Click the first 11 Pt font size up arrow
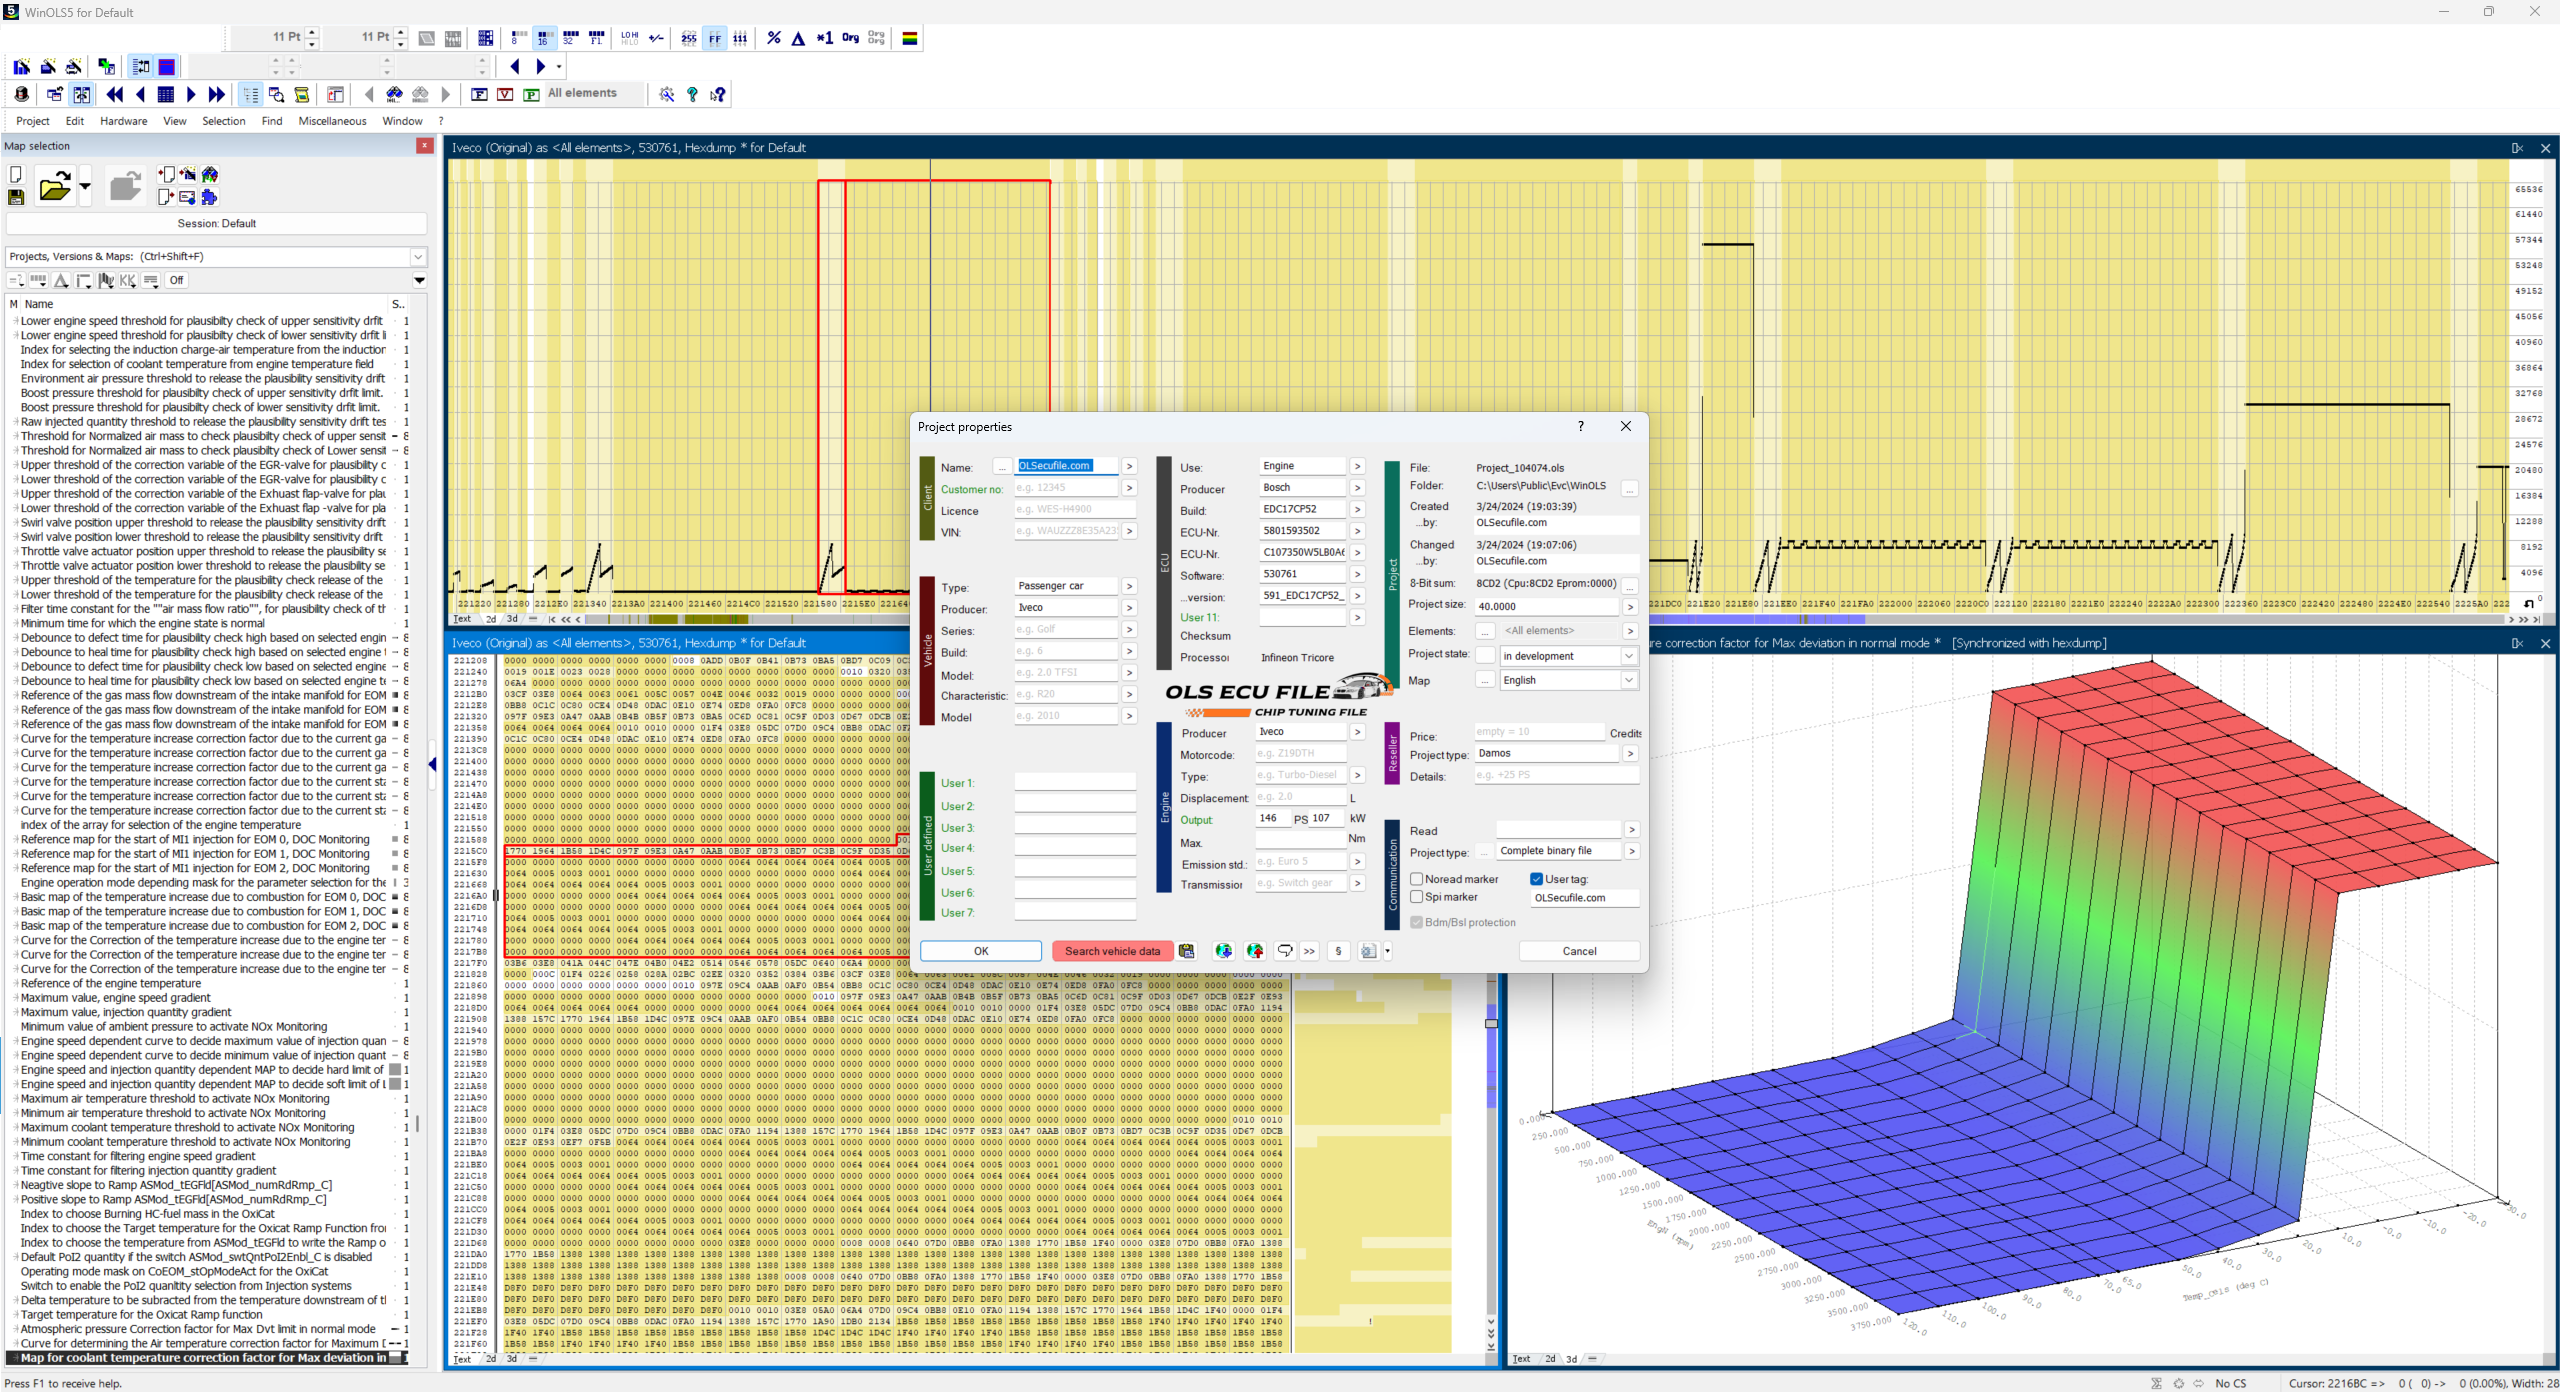This screenshot has width=2560, height=1392. tap(312, 32)
